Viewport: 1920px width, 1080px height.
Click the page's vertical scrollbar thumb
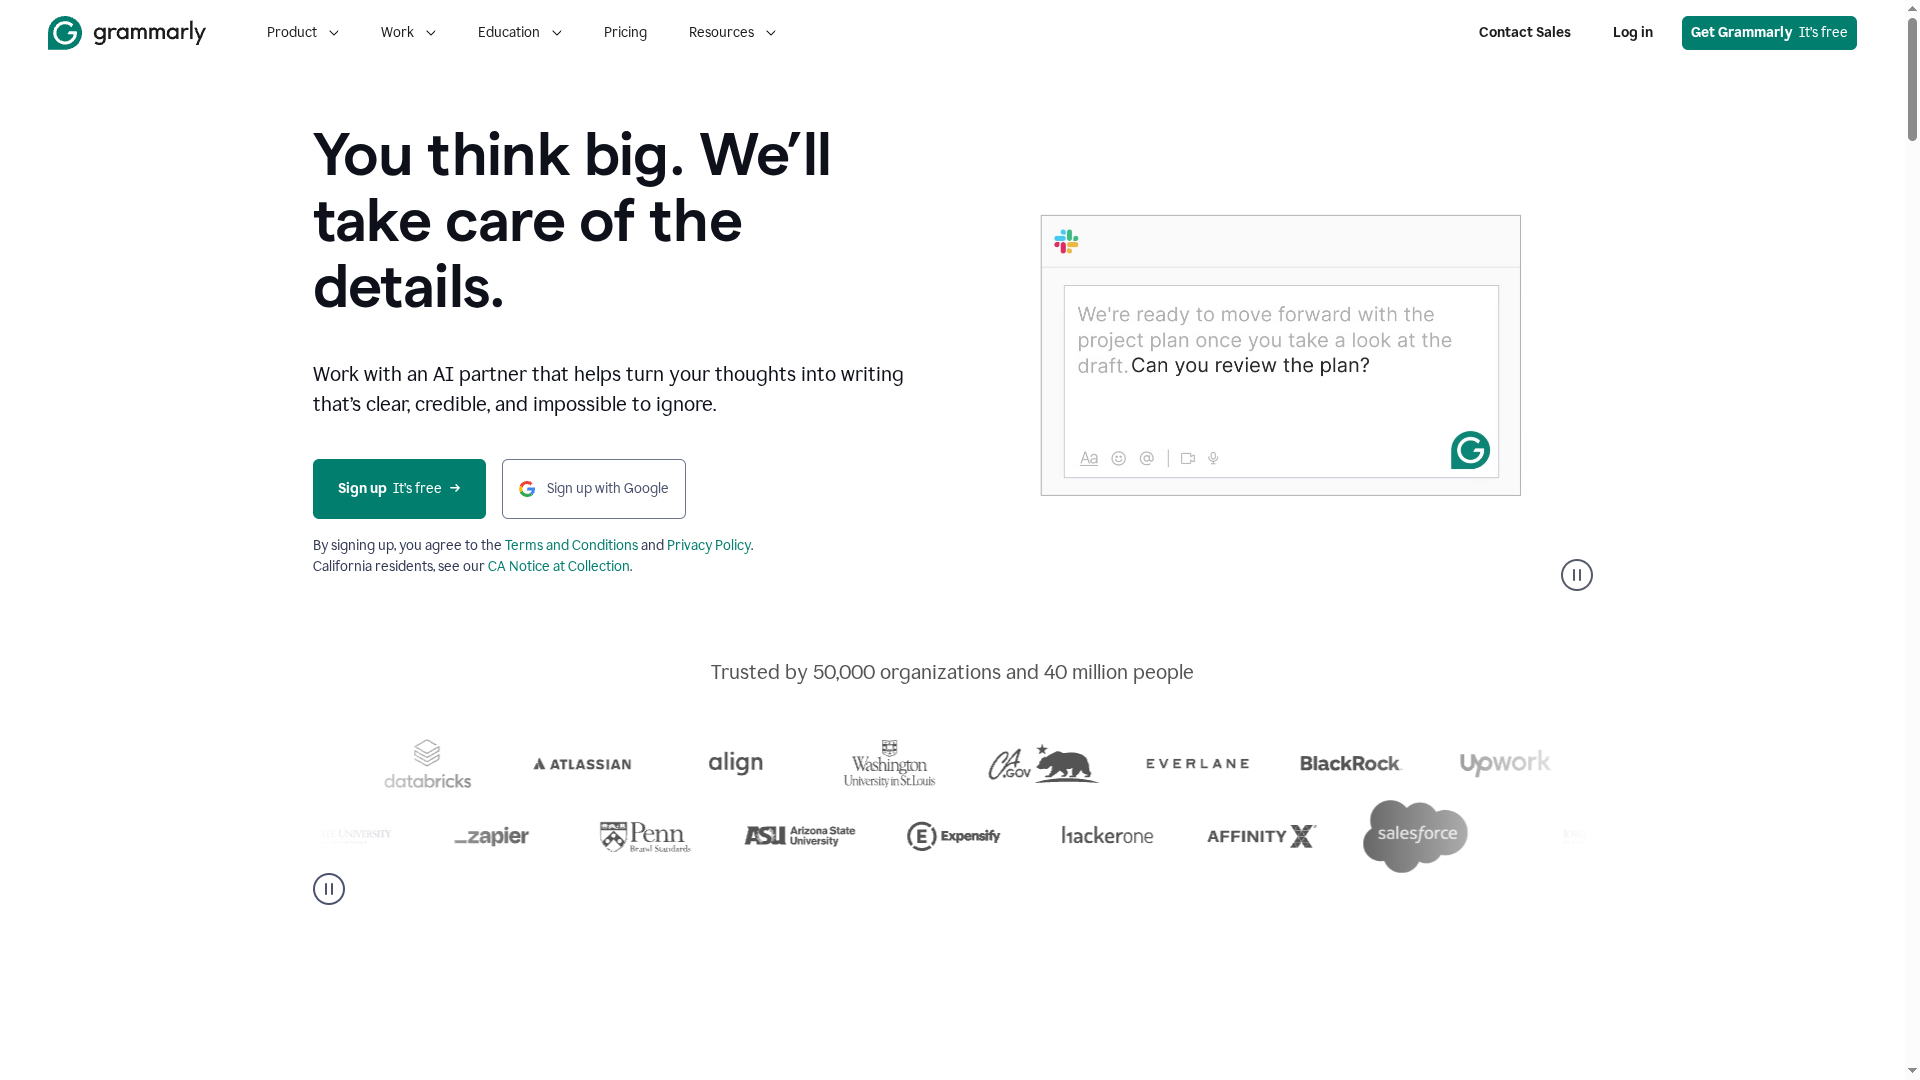1912,78
